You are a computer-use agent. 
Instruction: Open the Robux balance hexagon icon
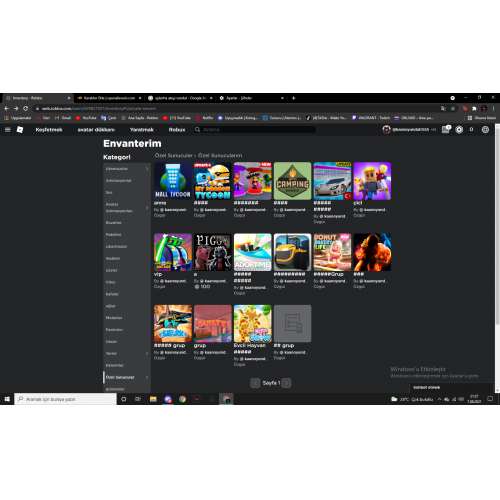459,130
